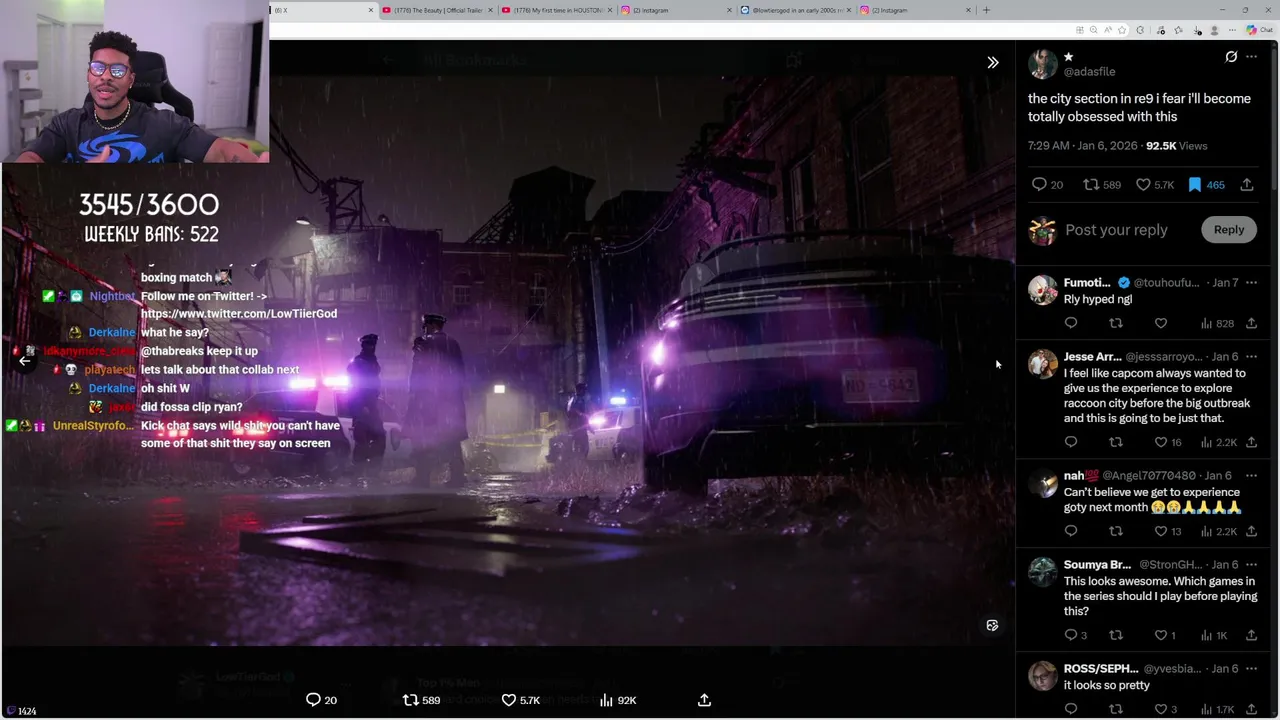This screenshot has width=1280, height=720.
Task: Like Jesse Arr's comment with 16 likes
Action: pyautogui.click(x=1167, y=442)
